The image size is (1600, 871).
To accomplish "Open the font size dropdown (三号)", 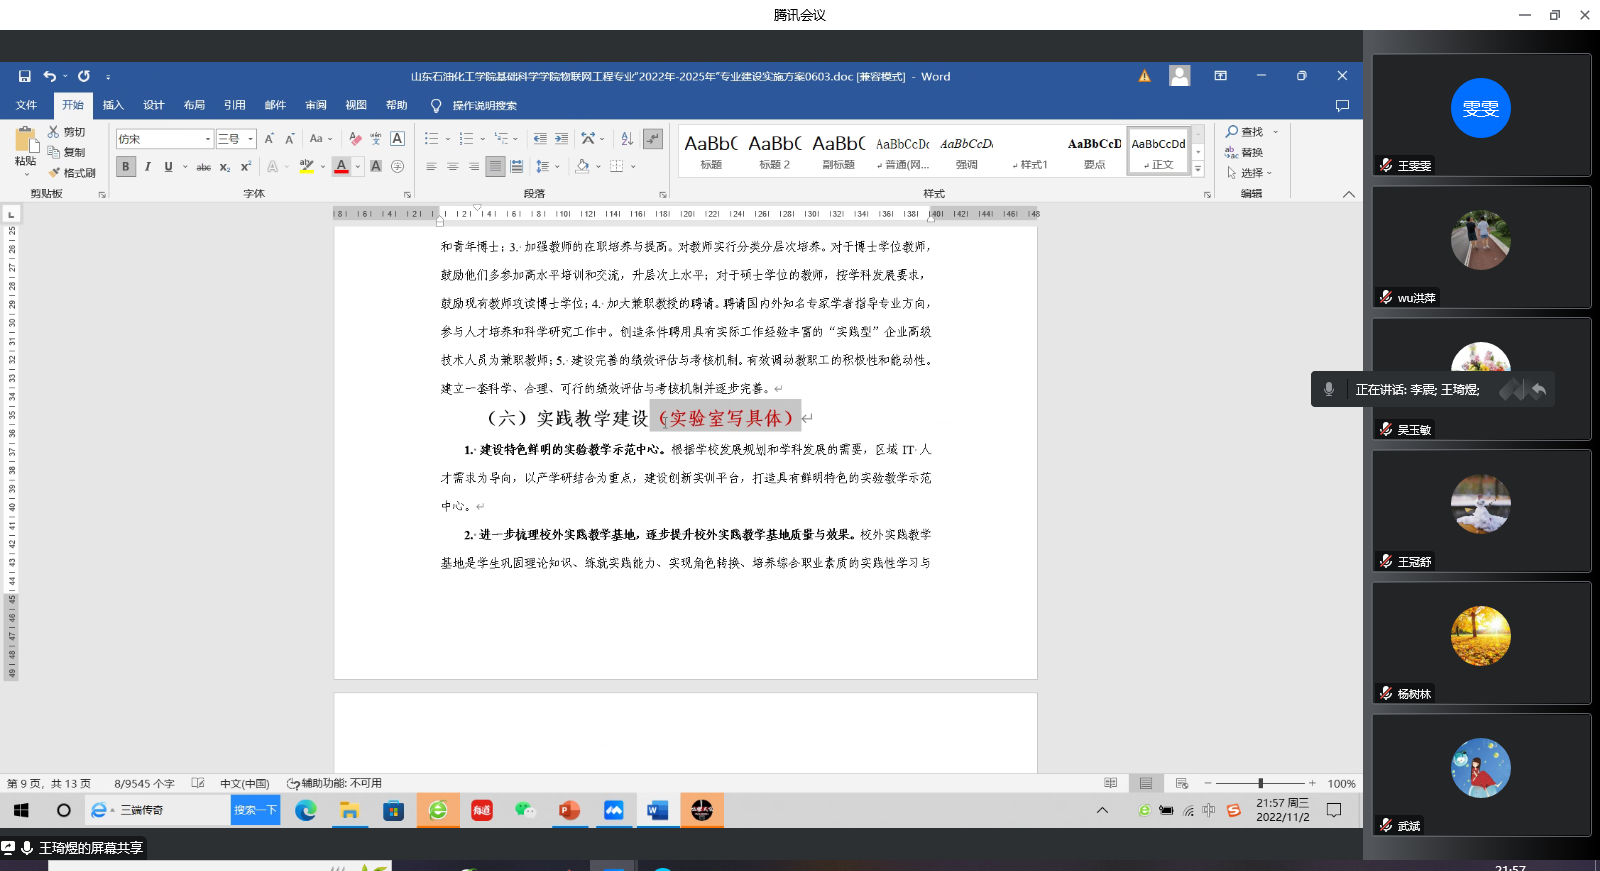I will pyautogui.click(x=250, y=139).
